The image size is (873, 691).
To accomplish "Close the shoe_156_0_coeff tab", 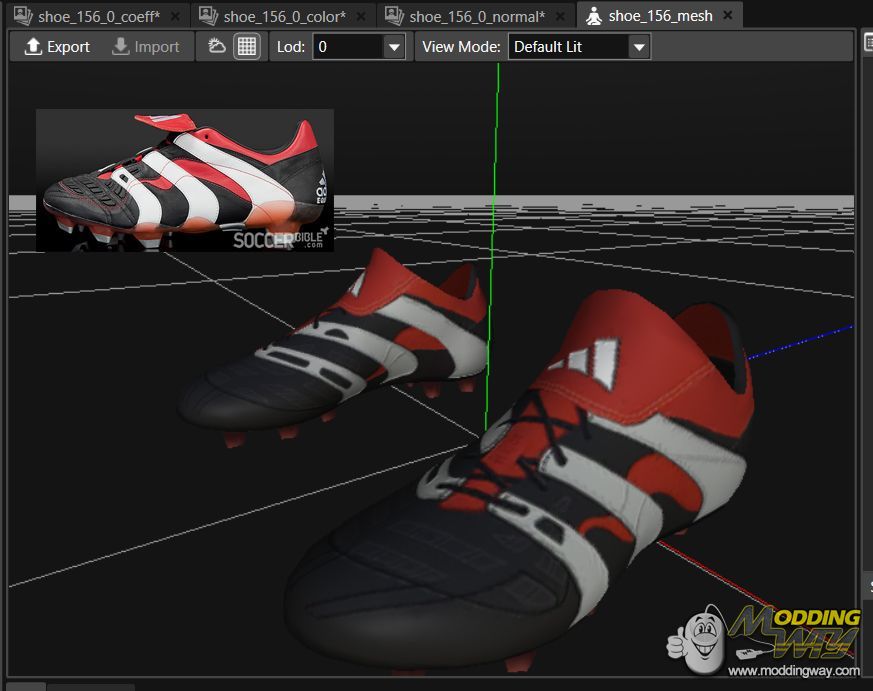I will 175,16.
